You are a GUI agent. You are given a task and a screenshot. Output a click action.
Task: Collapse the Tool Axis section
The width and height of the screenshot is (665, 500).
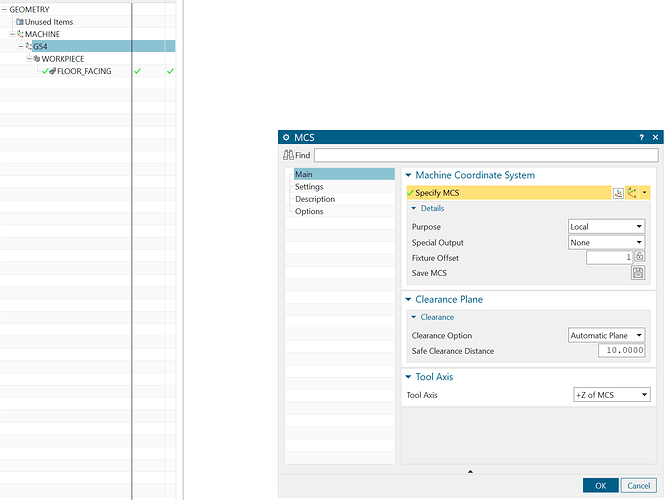tap(408, 377)
